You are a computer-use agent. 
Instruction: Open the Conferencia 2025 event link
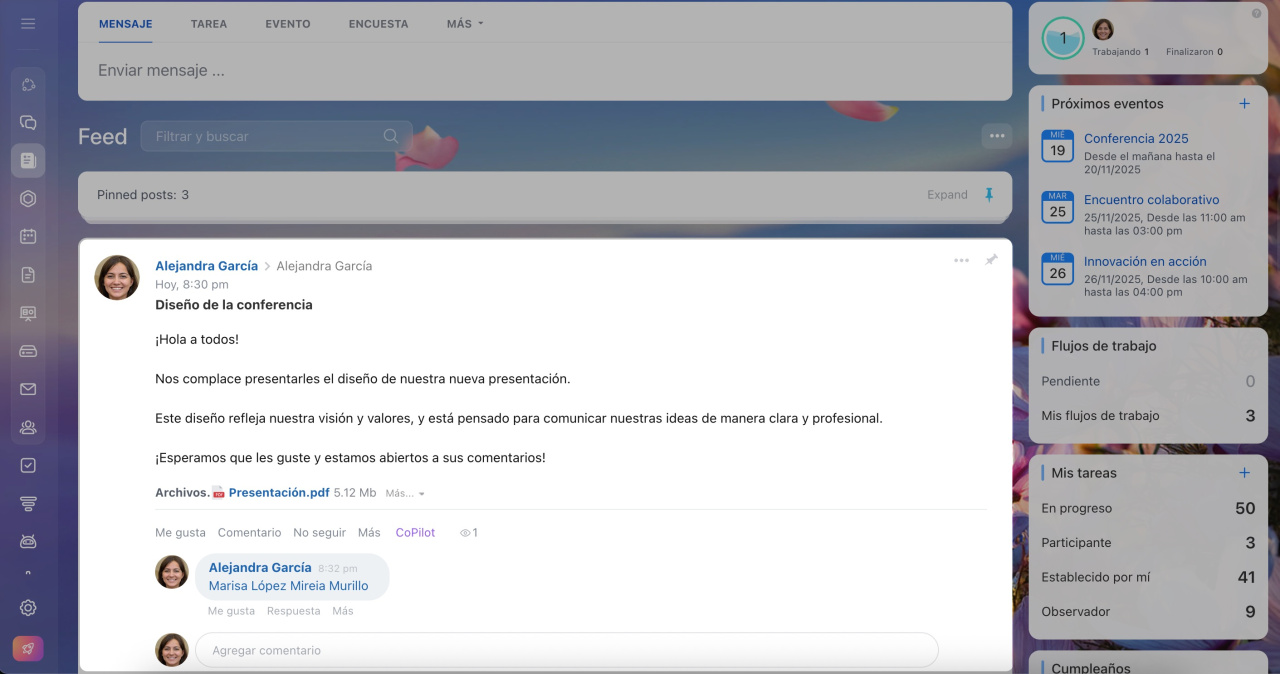tap(1136, 139)
